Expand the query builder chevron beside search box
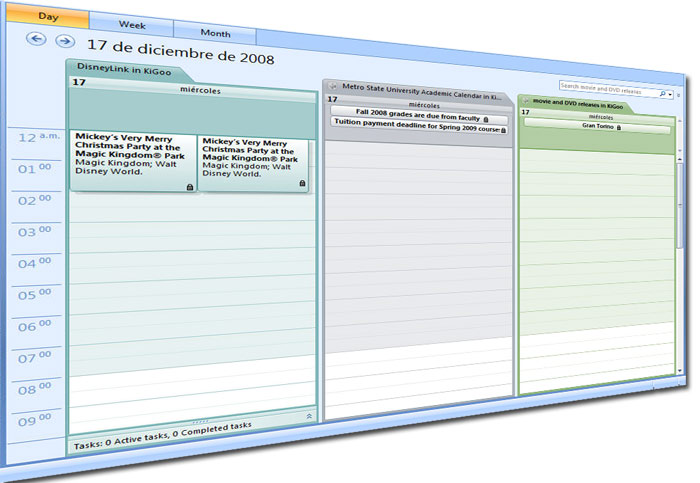 [679, 95]
